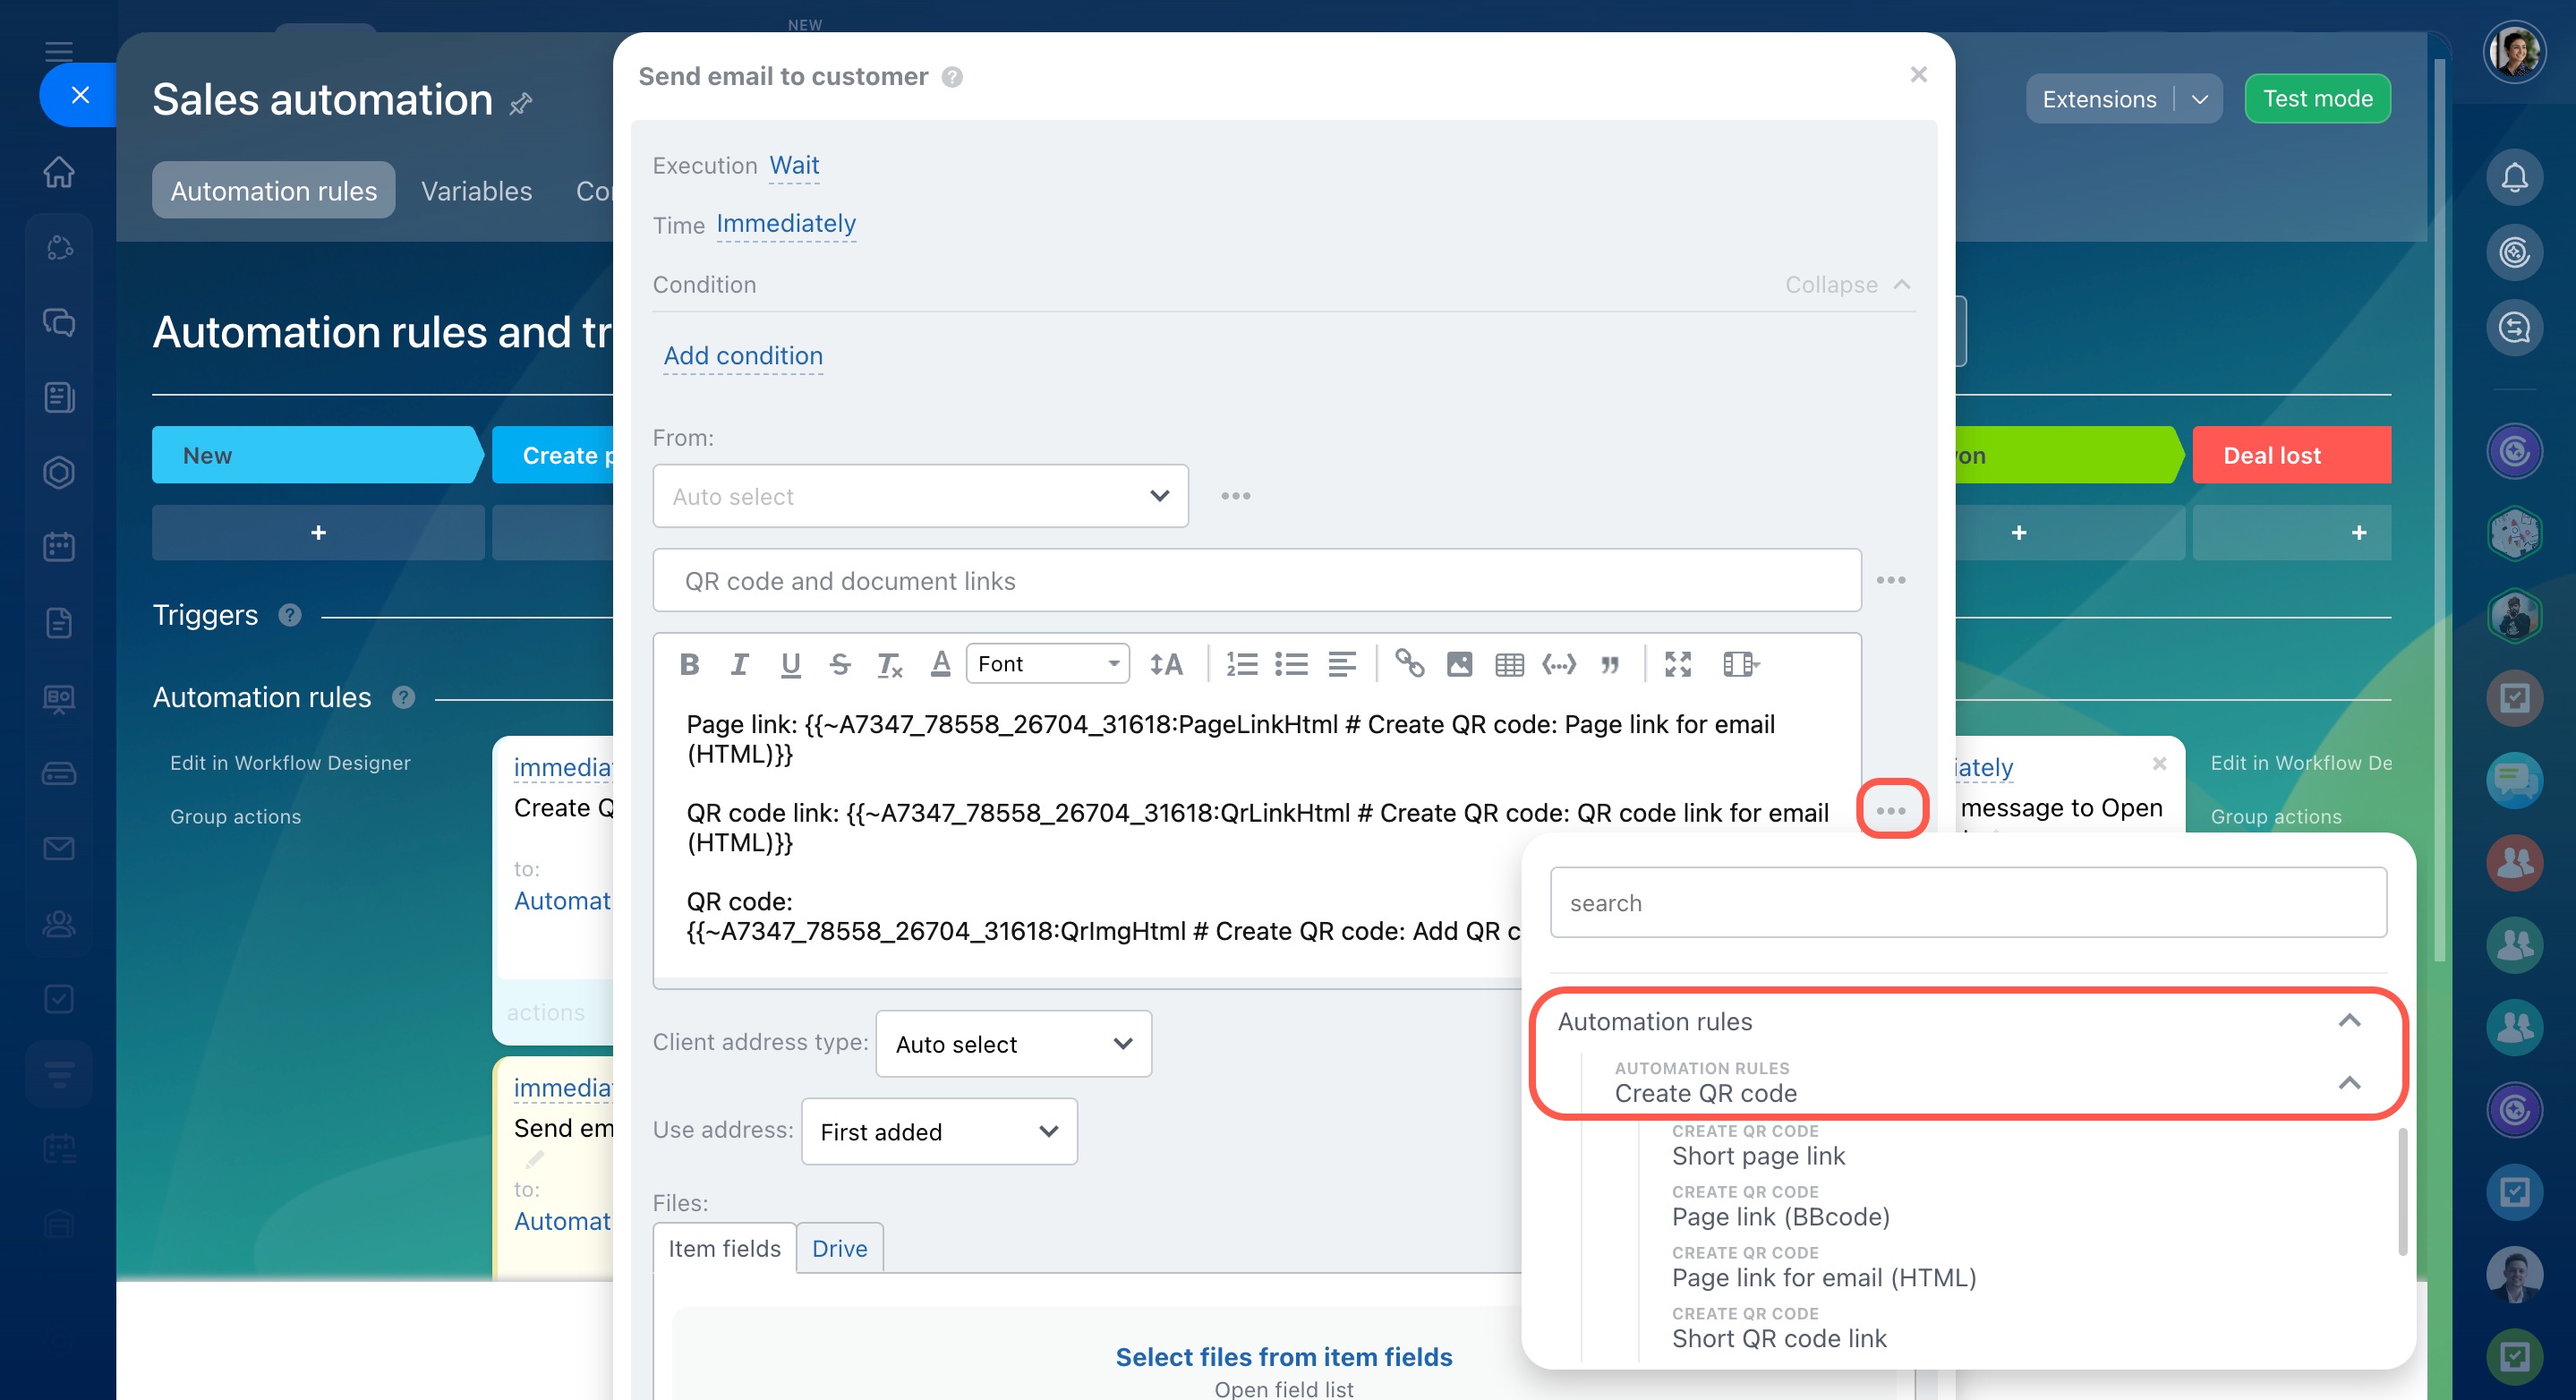This screenshot has width=2576, height=1400.
Task: Click the Add condition link
Action: [x=743, y=356]
